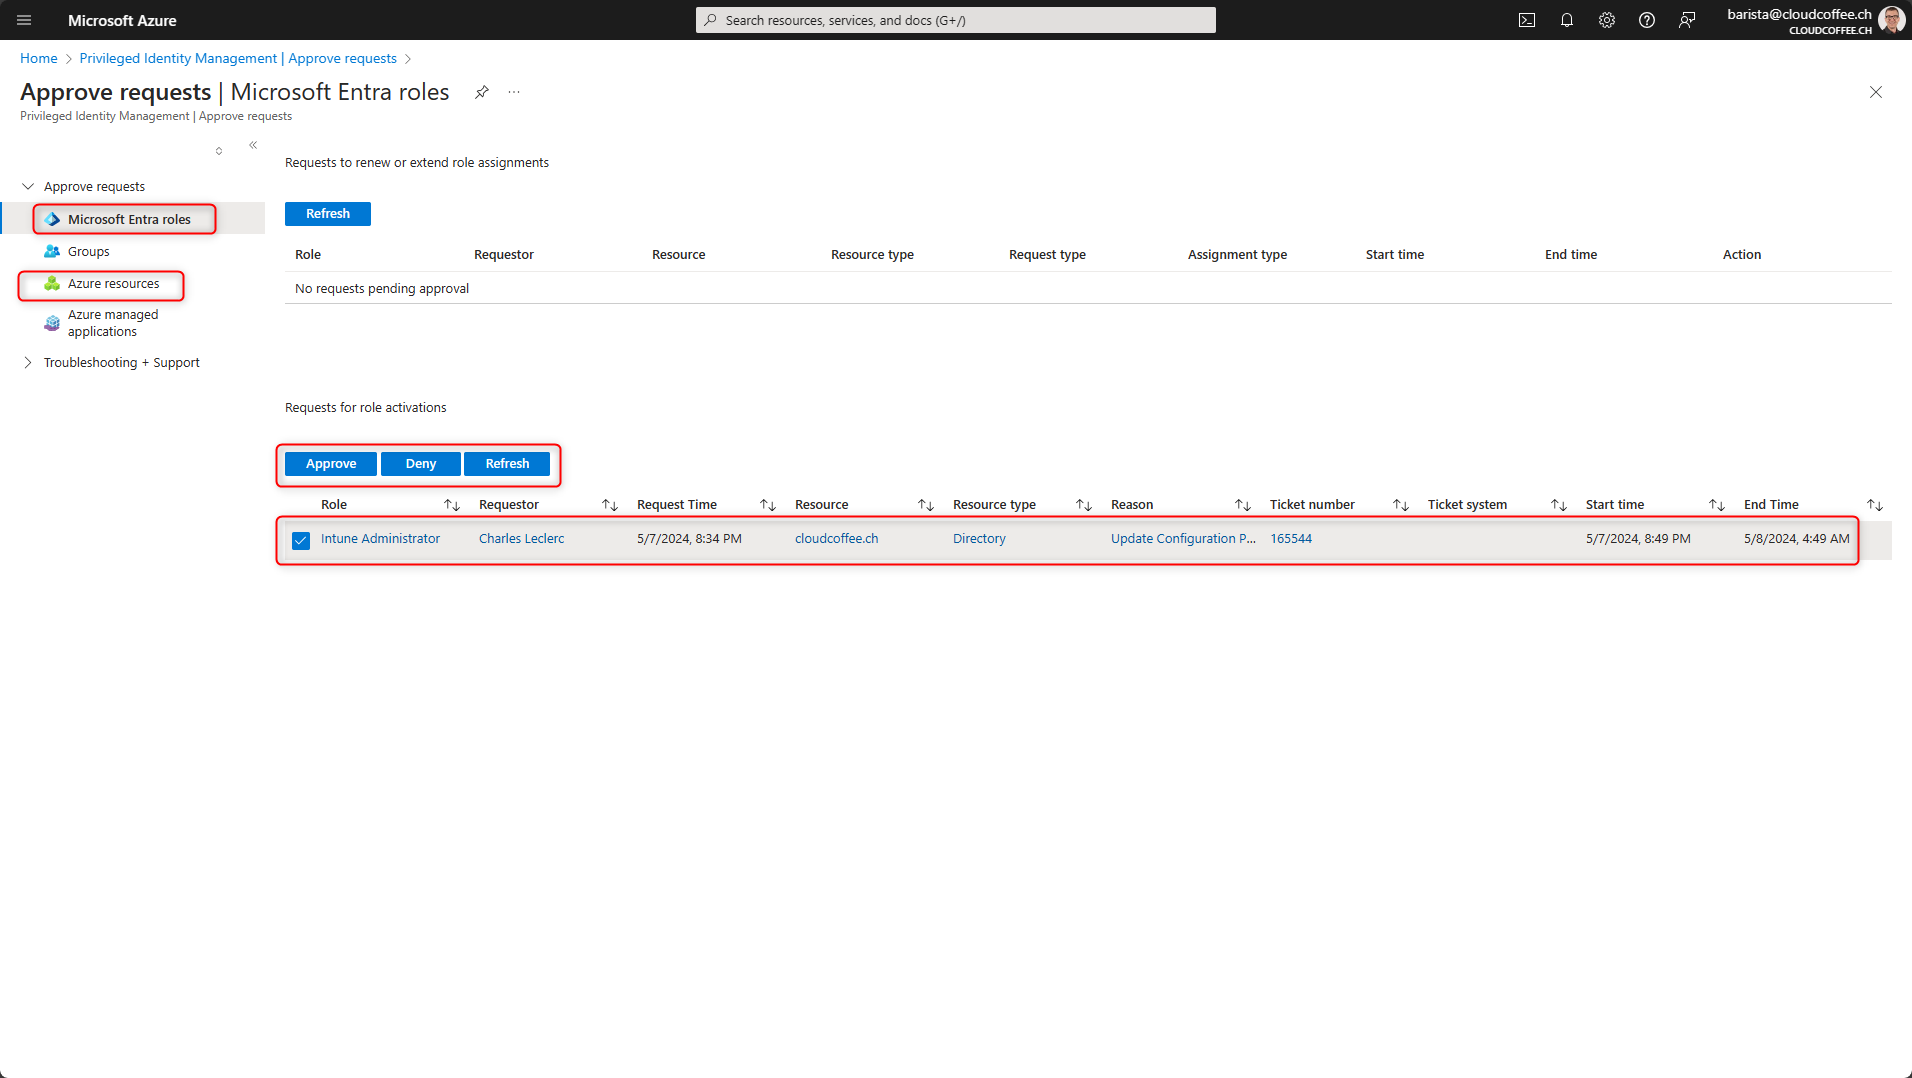Viewport: 1912px width, 1078px height.
Task: Open portal settings gear
Action: tap(1607, 20)
